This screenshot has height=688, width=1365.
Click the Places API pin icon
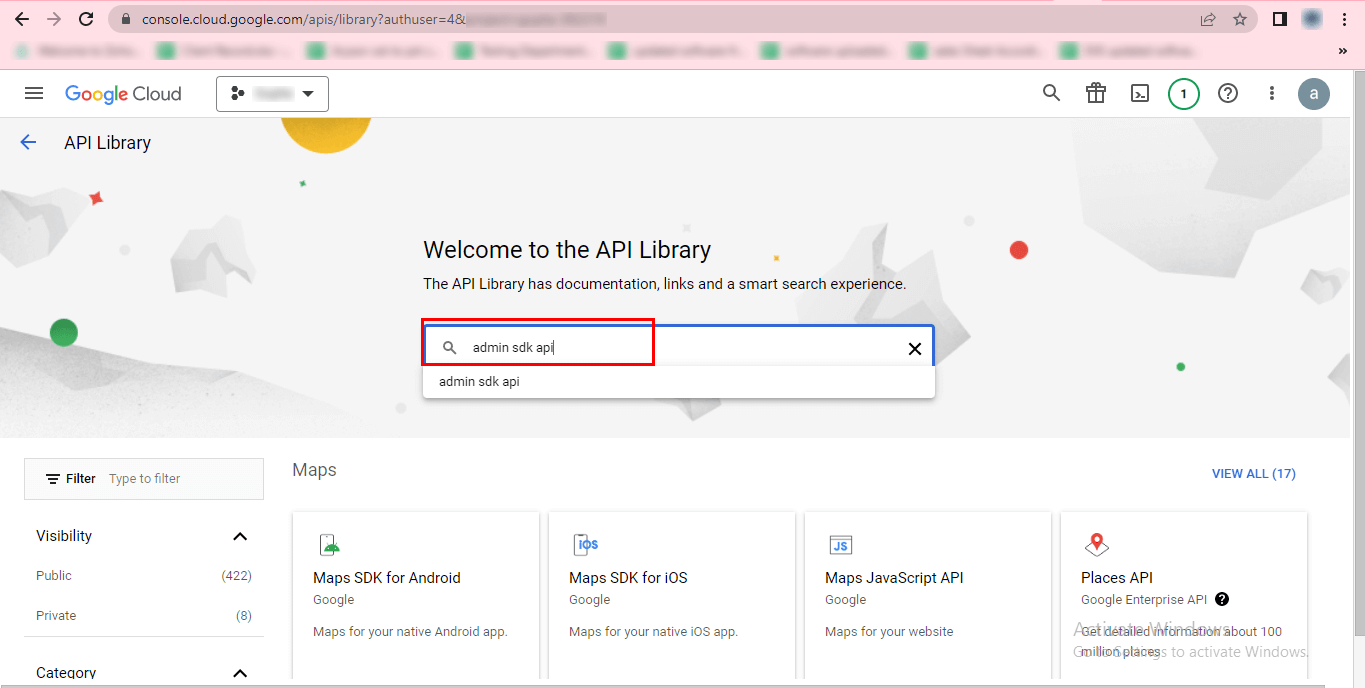click(x=1097, y=545)
